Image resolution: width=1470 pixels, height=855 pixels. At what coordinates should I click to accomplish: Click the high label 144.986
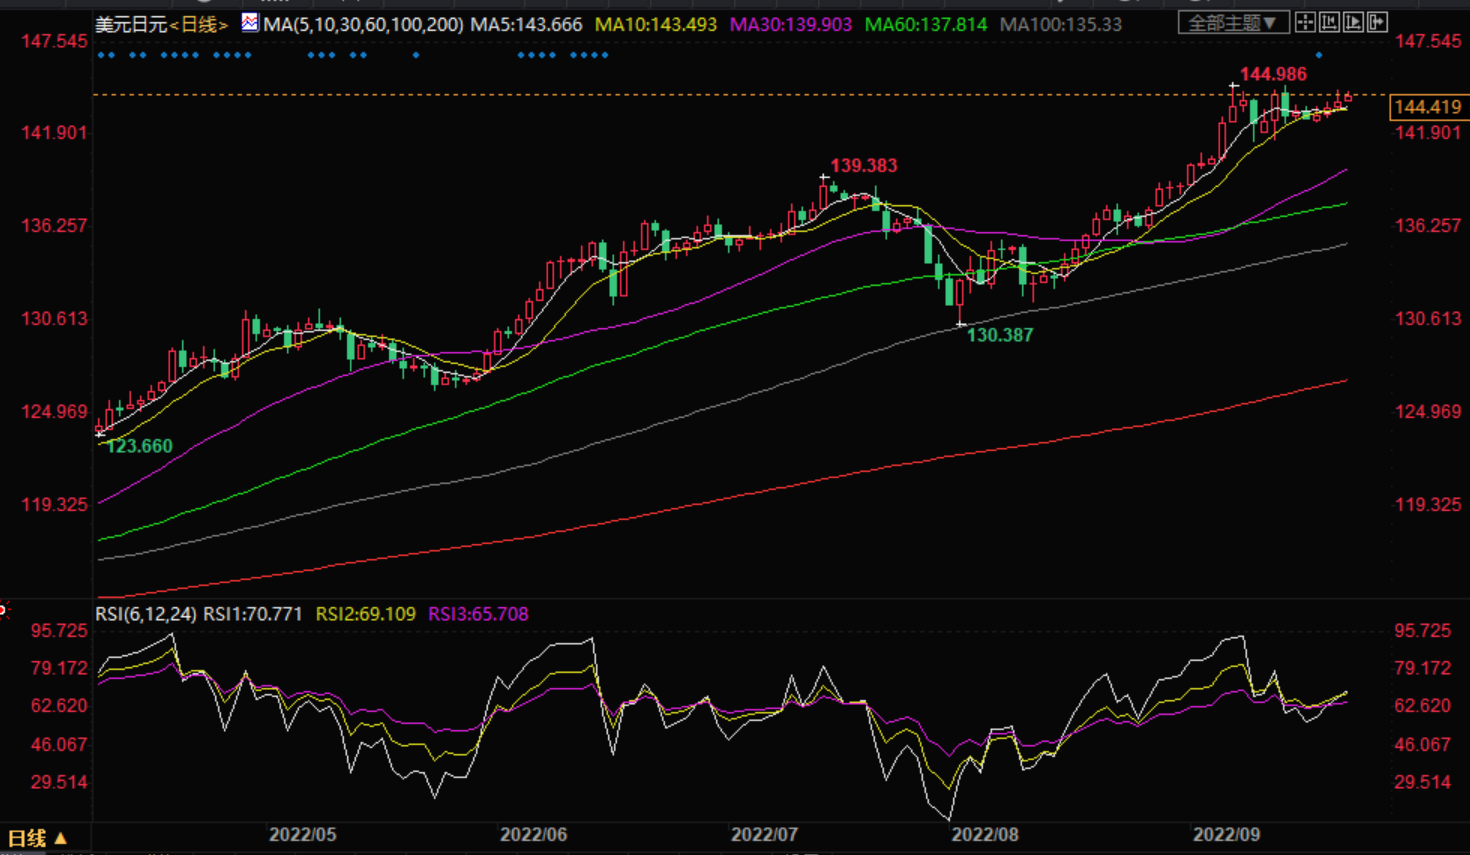coord(1273,74)
